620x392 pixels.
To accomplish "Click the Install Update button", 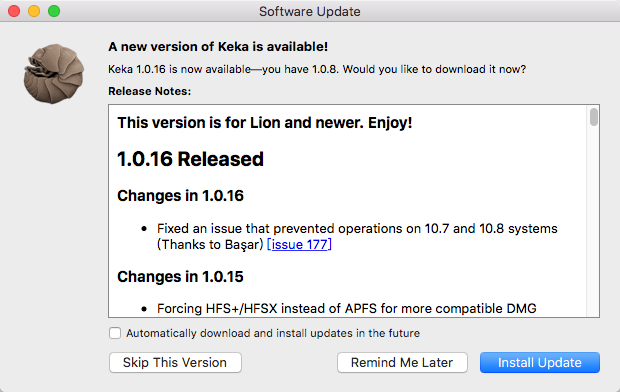I will (x=540, y=362).
